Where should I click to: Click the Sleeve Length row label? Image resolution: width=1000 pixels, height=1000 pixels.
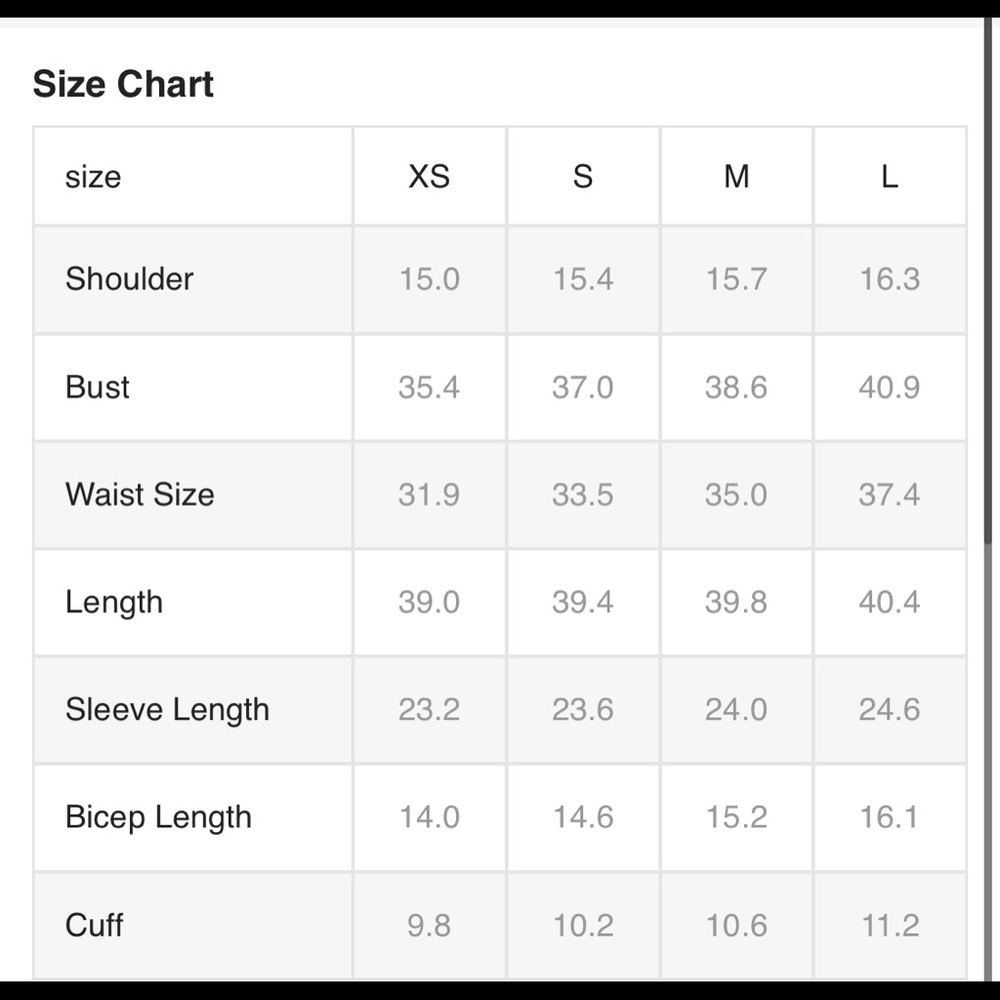167,709
